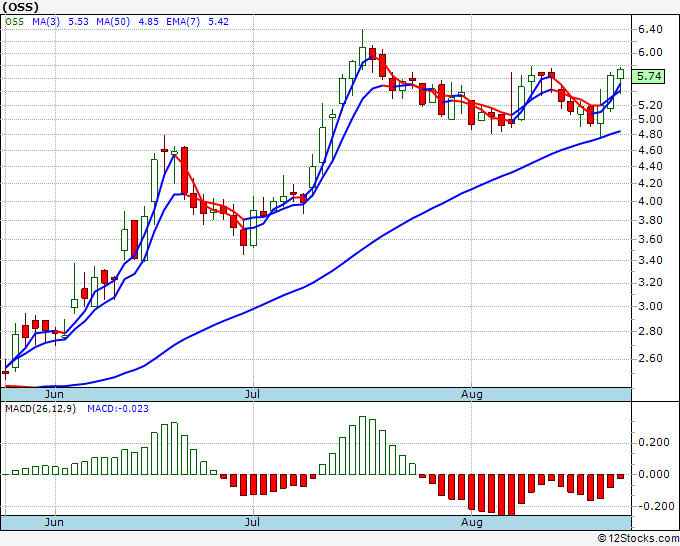Click the 4.80 price axis label
Viewport: 680px width, 546px height.
click(x=650, y=134)
